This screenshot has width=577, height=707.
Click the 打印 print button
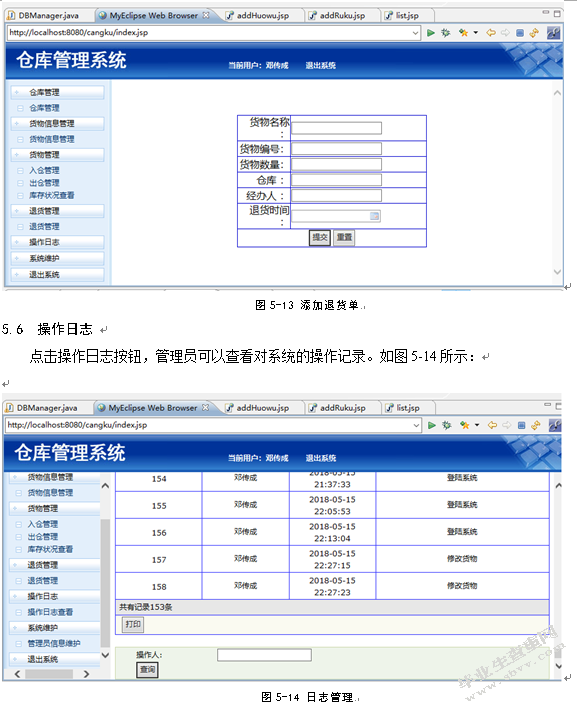point(133,624)
